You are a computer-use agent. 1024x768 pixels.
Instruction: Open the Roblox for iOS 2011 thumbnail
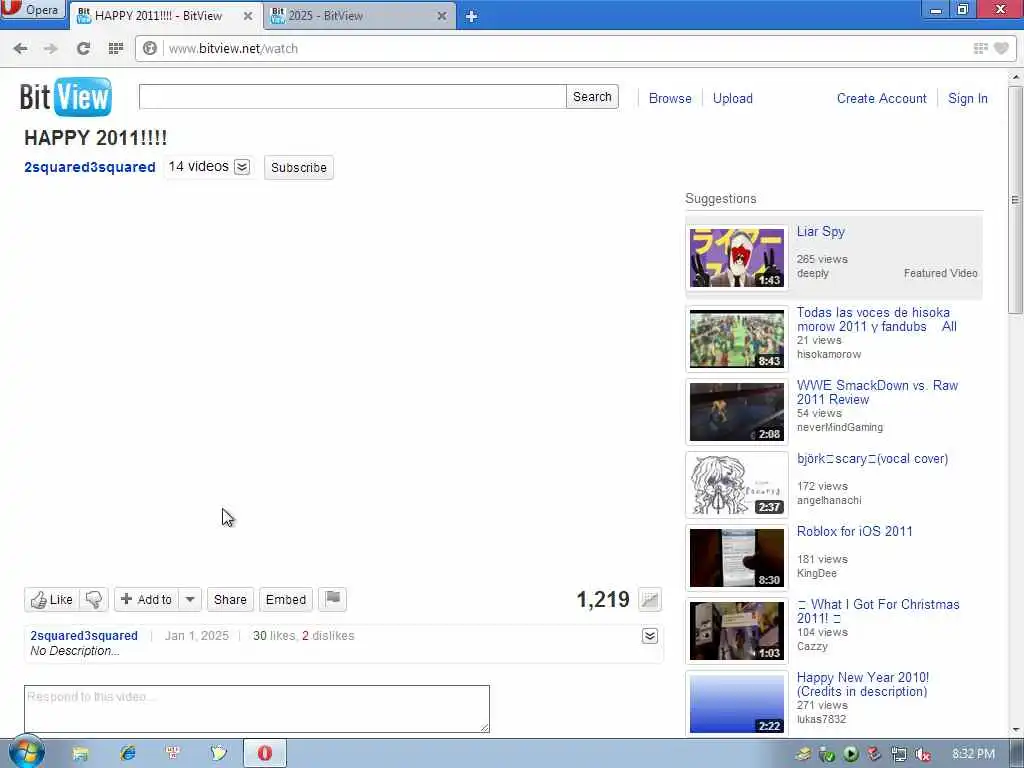[x=737, y=558]
